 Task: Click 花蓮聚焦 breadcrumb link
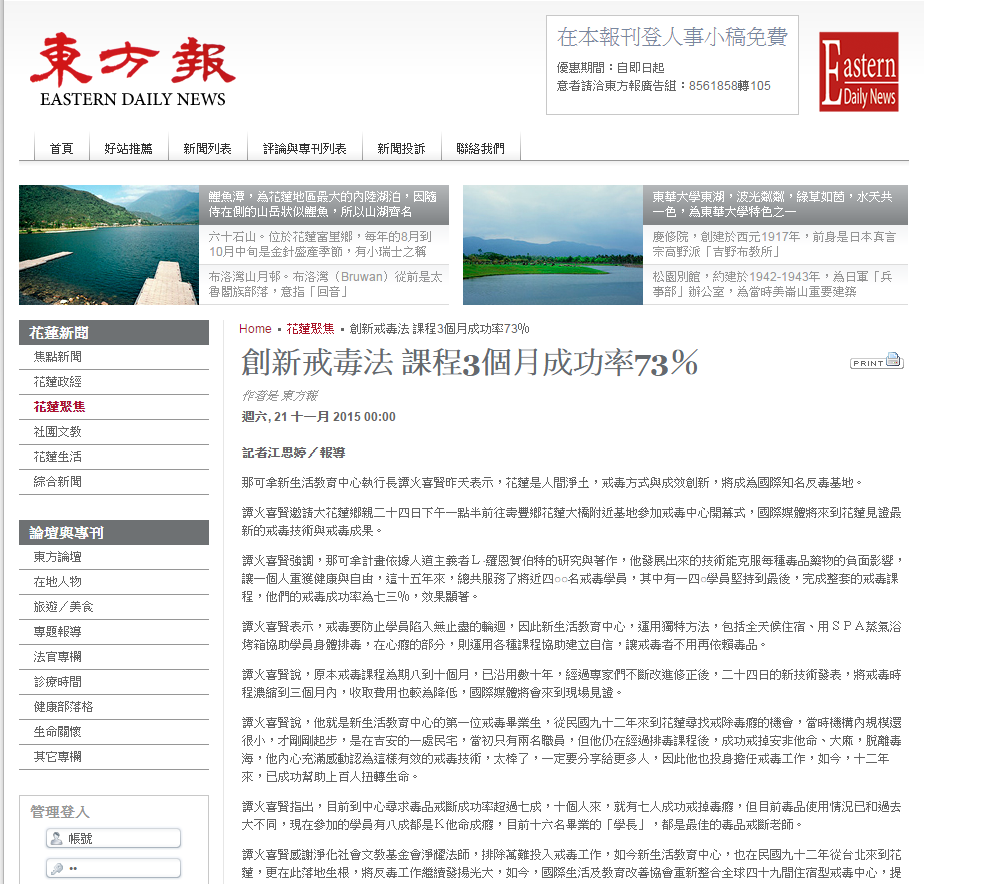[310, 329]
